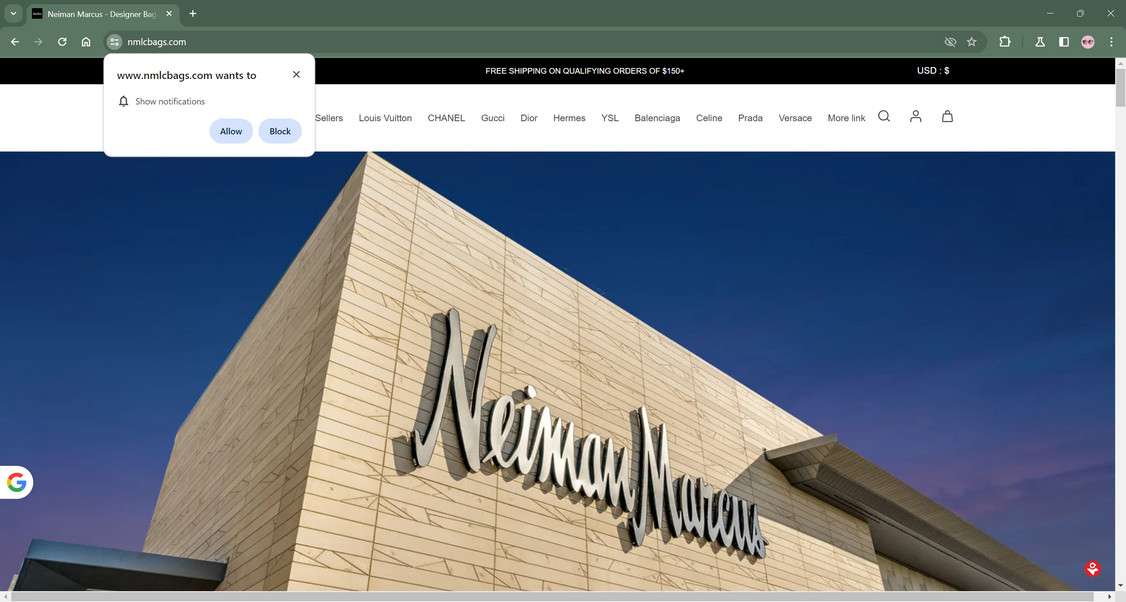Click the red chat support icon

click(1092, 568)
